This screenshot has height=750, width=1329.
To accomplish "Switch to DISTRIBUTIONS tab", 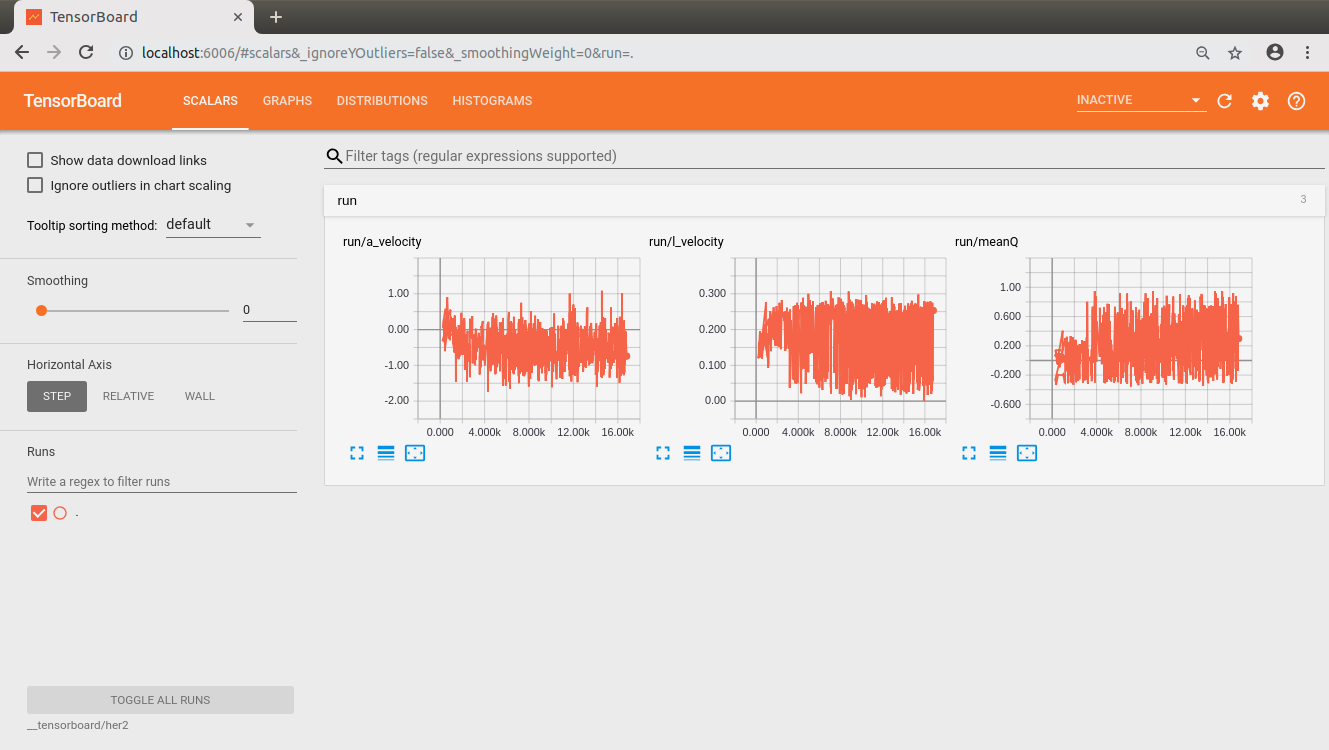I will [382, 101].
